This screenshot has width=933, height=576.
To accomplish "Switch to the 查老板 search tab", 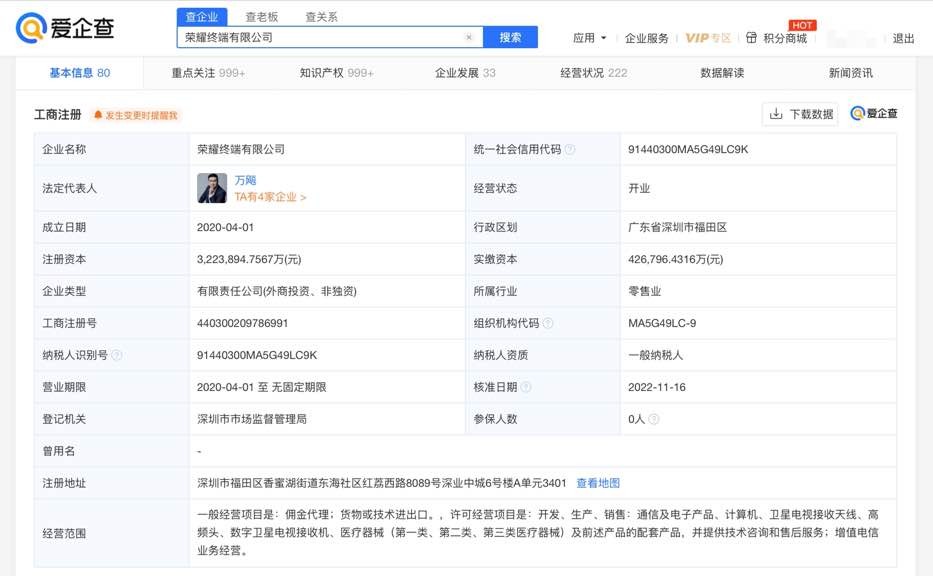I will point(262,17).
